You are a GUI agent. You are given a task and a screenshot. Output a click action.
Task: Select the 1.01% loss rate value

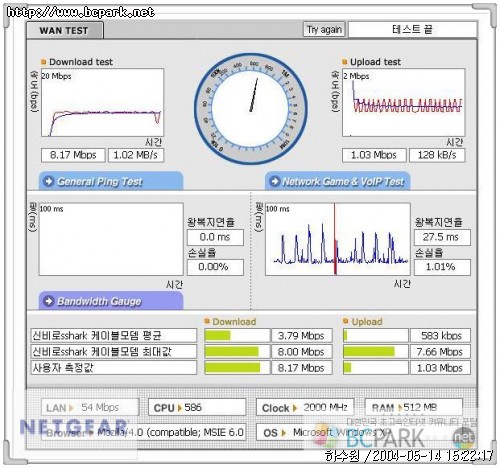point(442,267)
